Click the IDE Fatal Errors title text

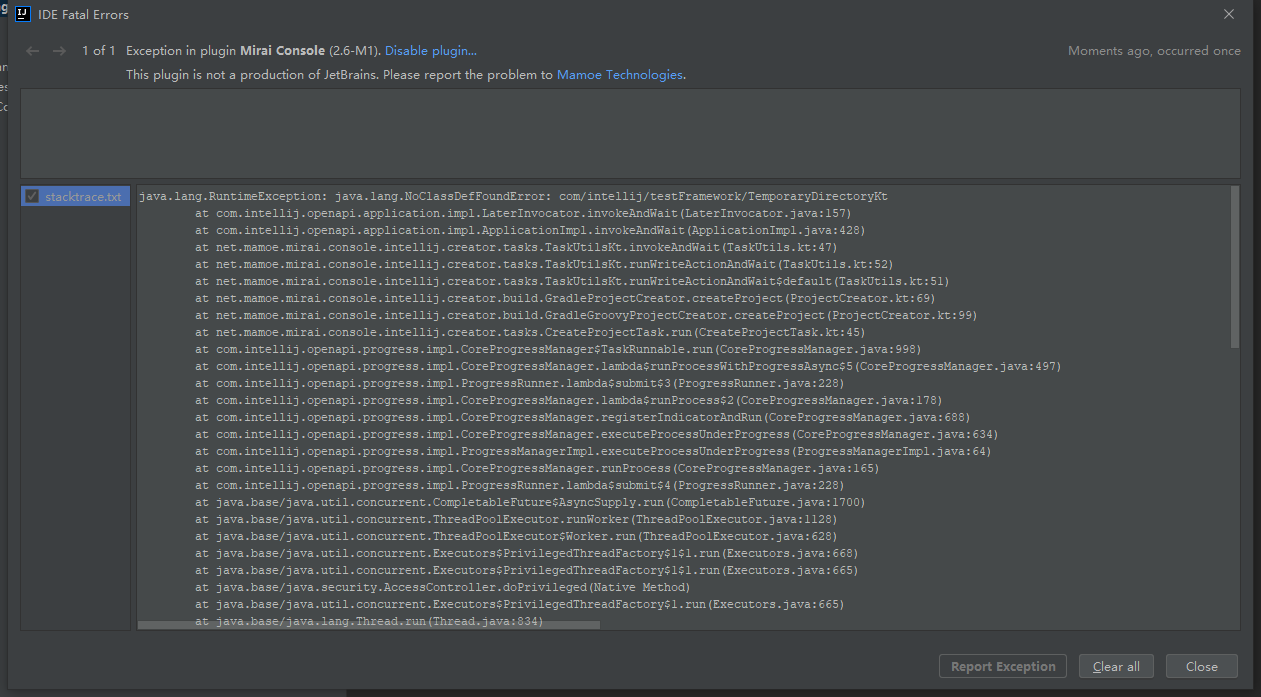click(83, 14)
